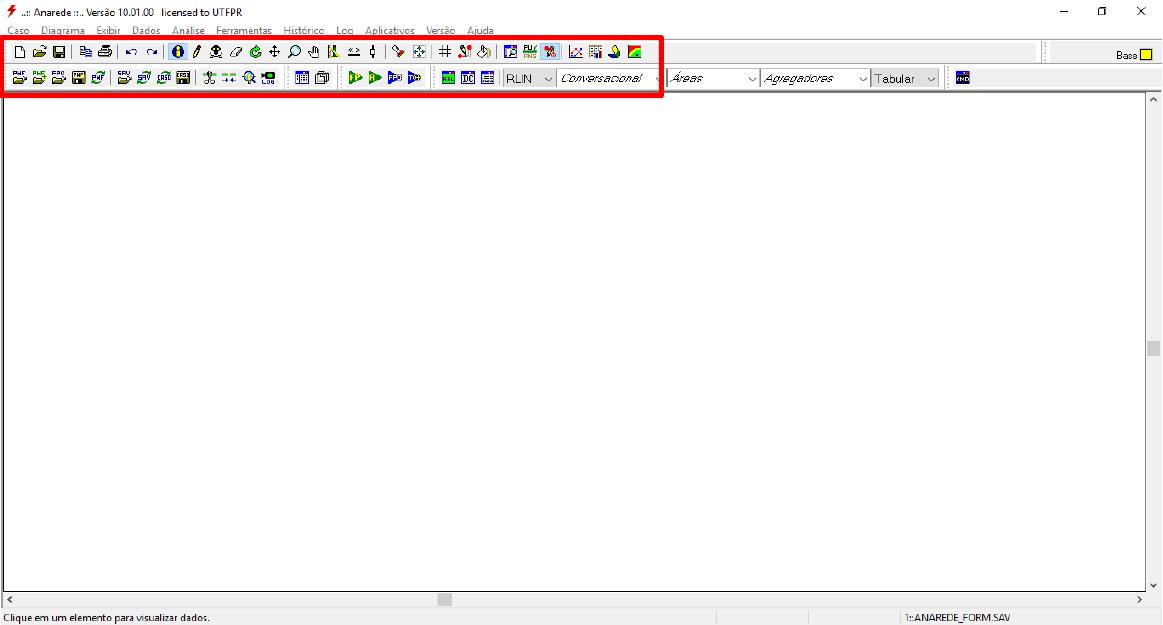Screen dimensions: 1163x625
Task: Open the Análise menu
Action: point(188,31)
